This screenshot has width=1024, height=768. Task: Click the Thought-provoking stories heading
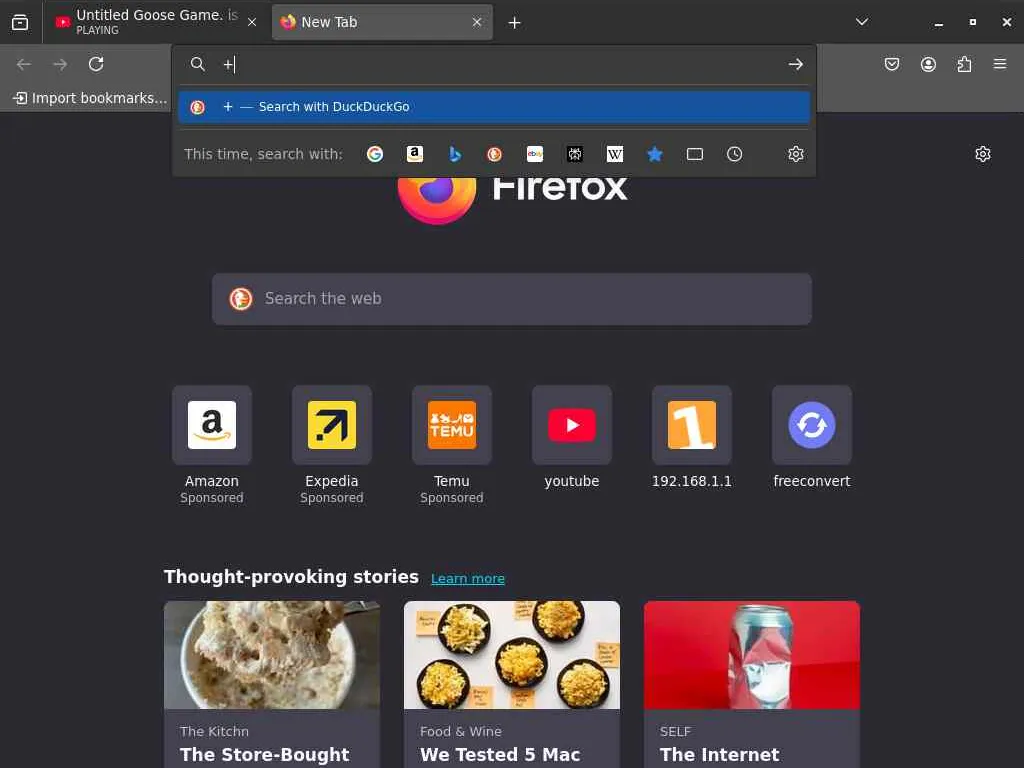click(x=291, y=577)
